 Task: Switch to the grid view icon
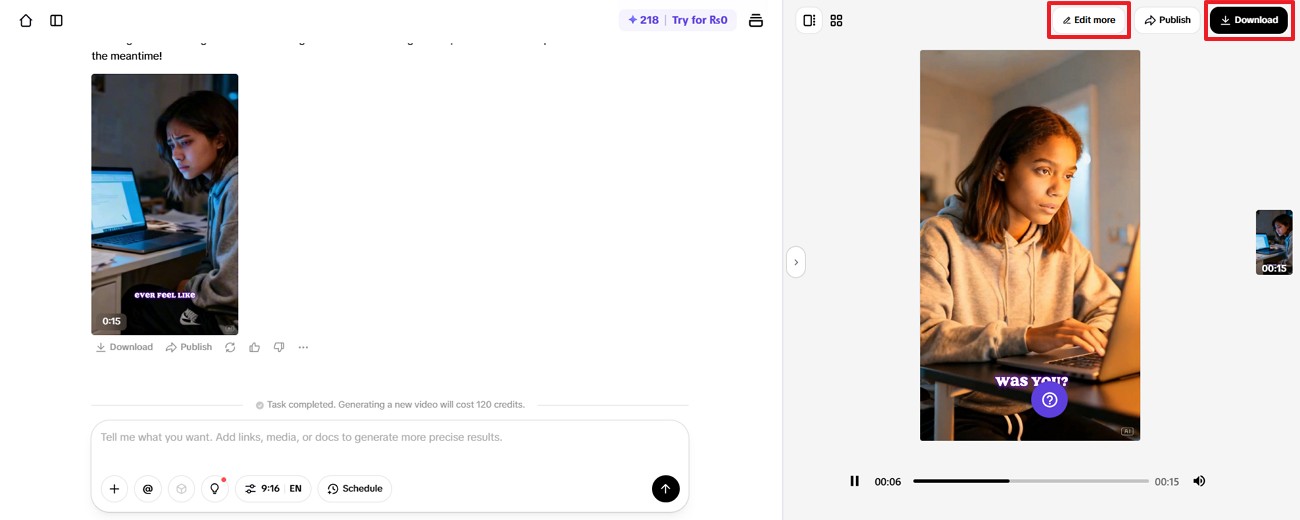837,20
